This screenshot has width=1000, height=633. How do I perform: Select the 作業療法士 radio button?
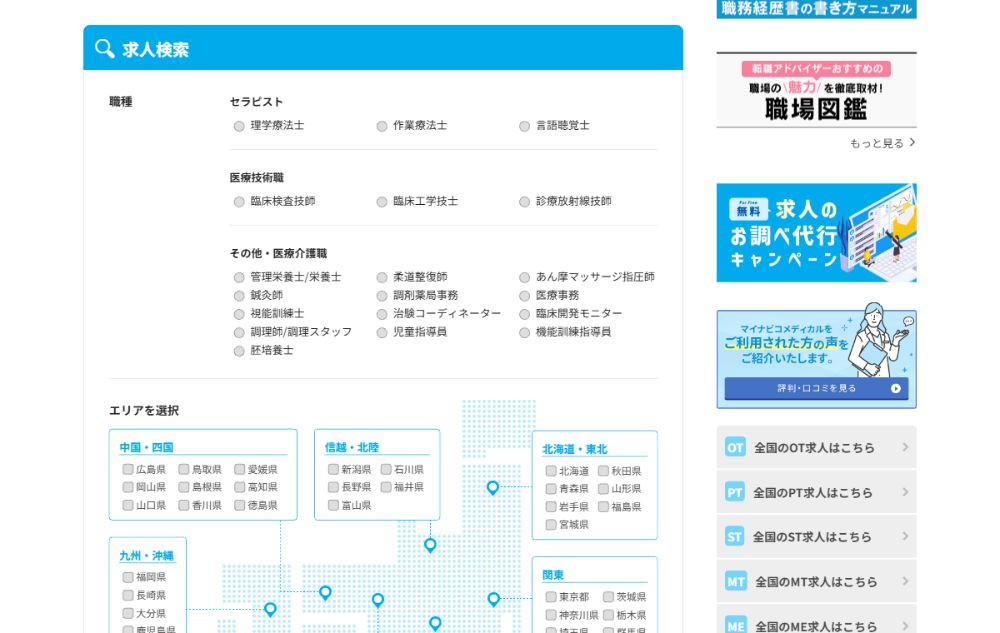click(x=382, y=126)
